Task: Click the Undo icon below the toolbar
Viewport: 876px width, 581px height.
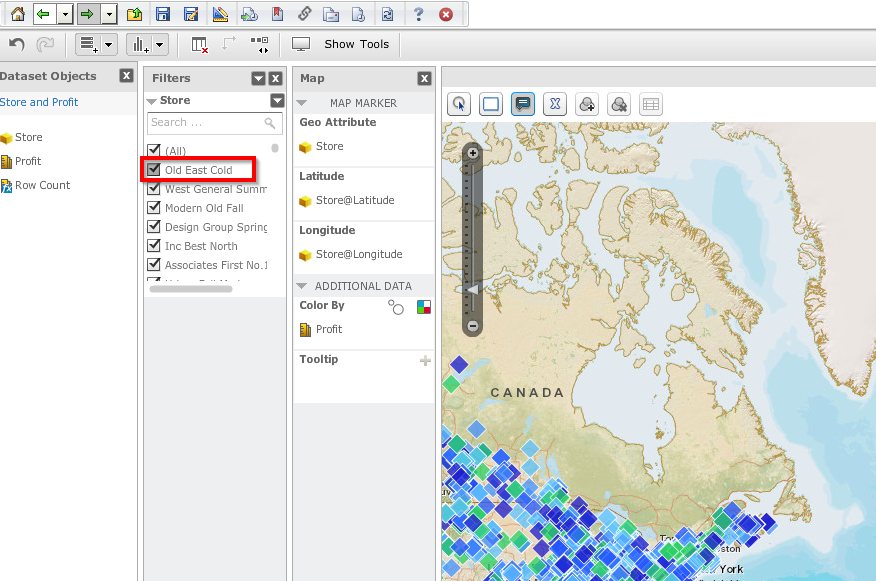Action: (18, 44)
